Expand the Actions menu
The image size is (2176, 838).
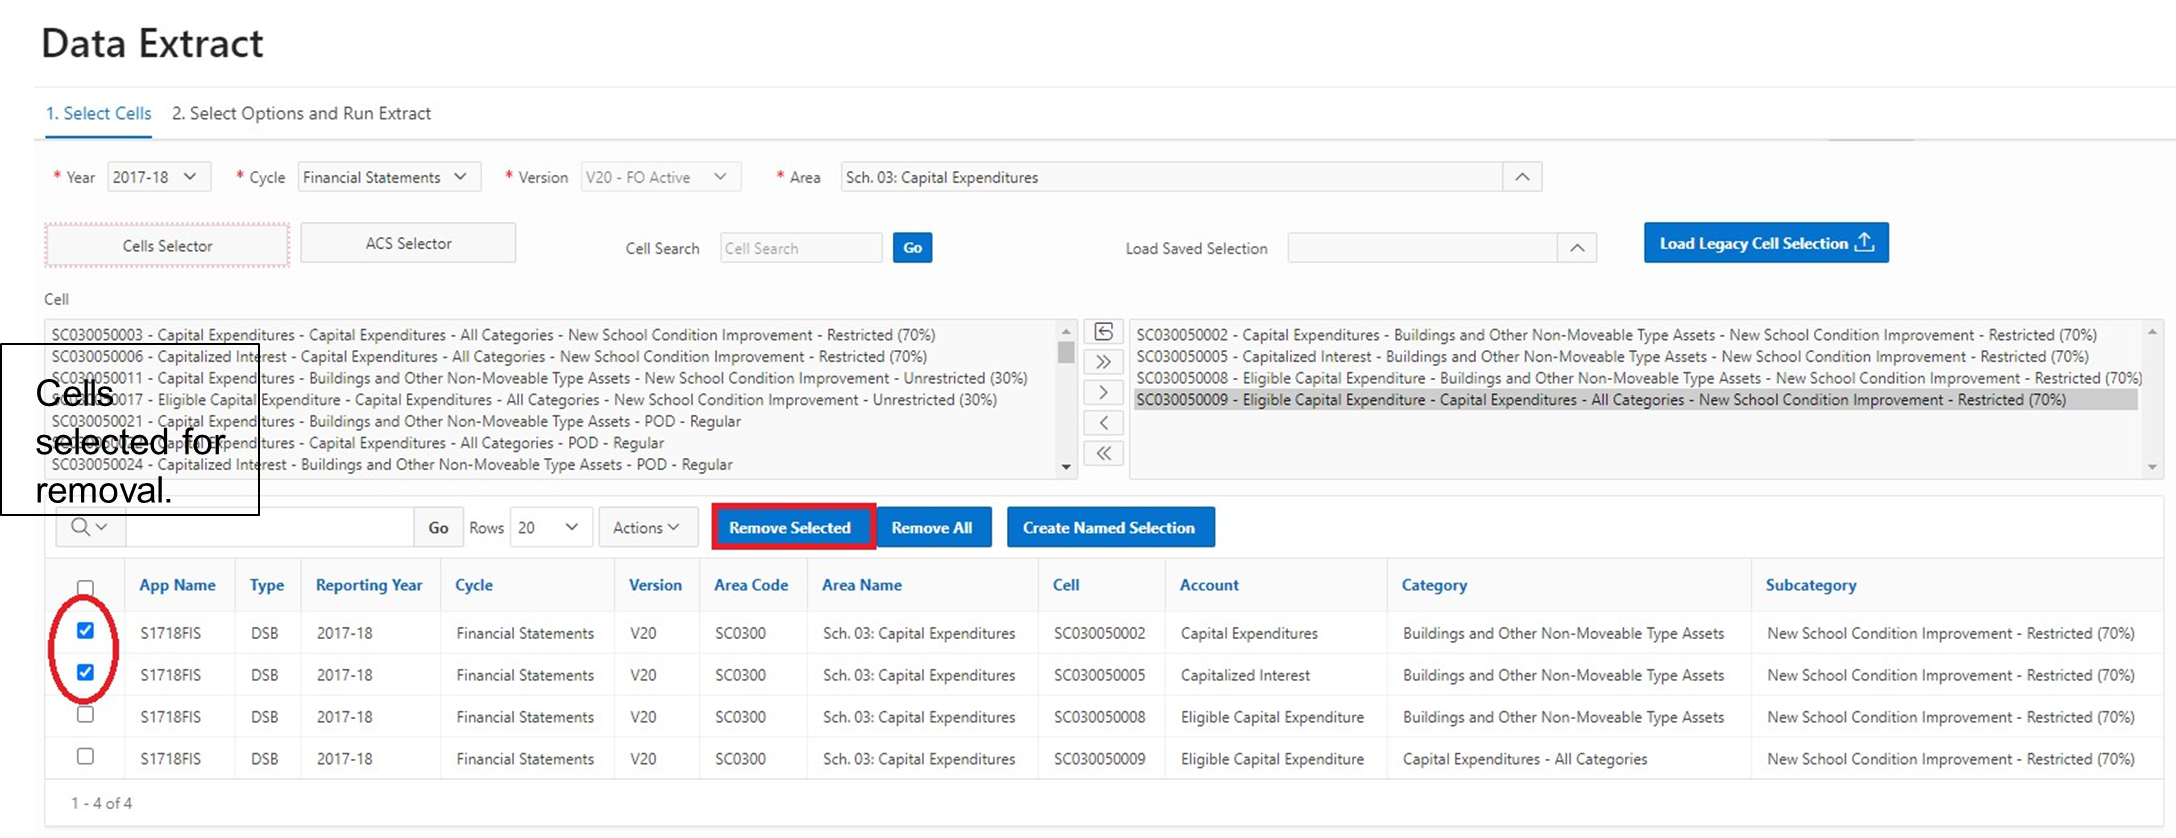pos(646,527)
